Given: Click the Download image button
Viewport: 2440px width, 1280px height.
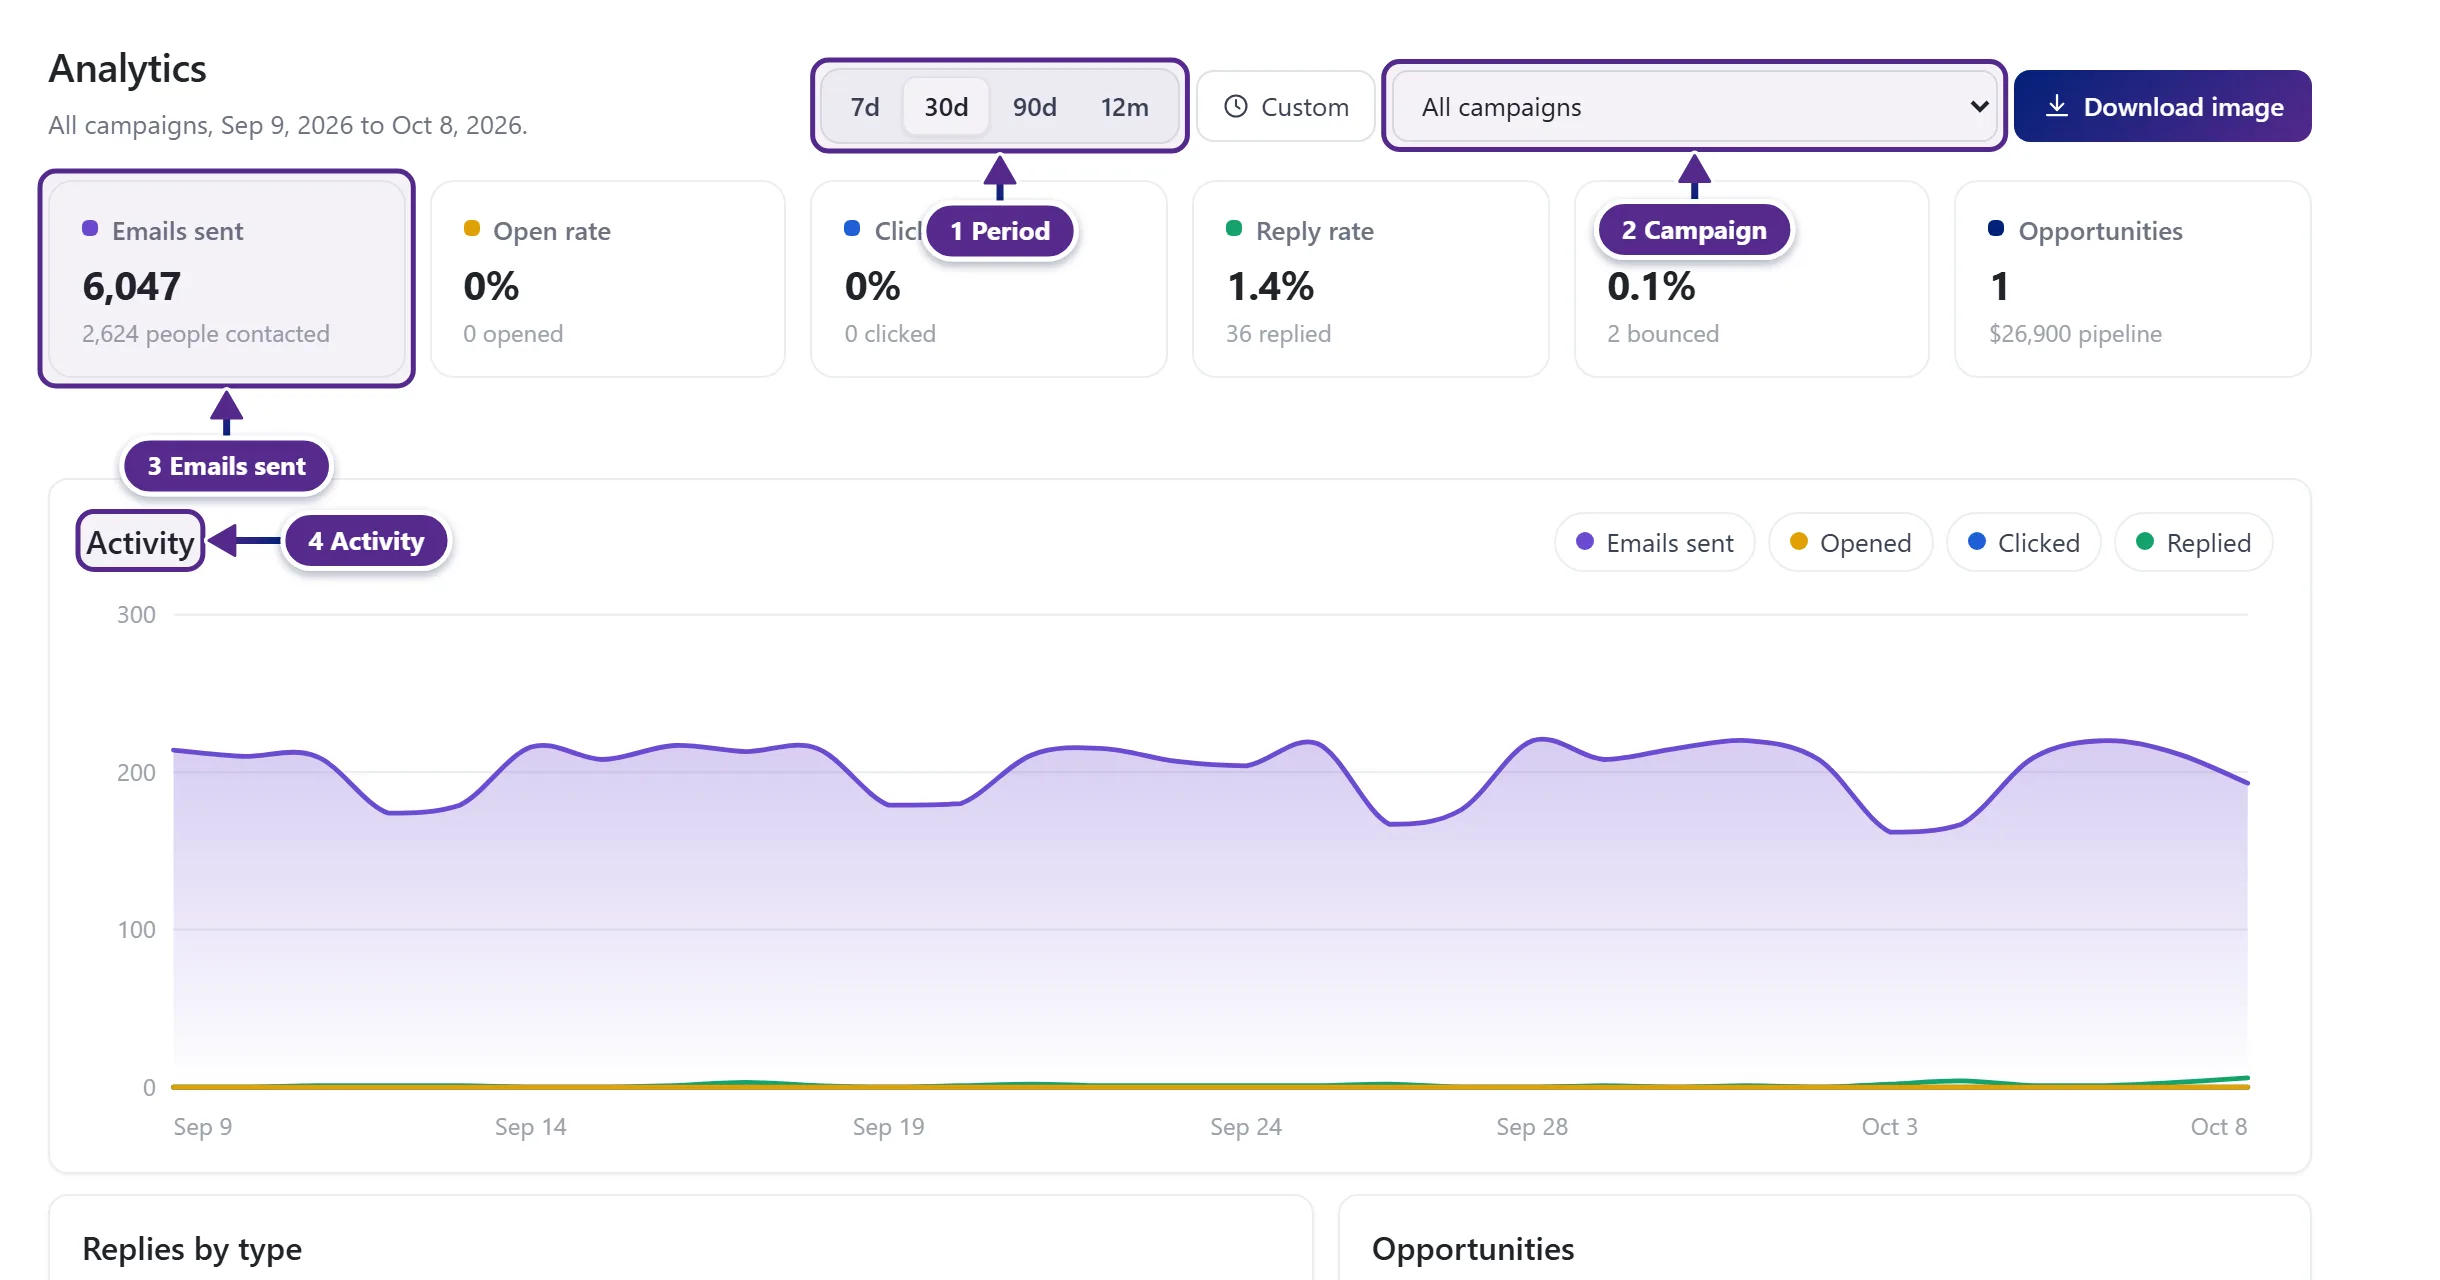Looking at the screenshot, I should pos(2162,106).
